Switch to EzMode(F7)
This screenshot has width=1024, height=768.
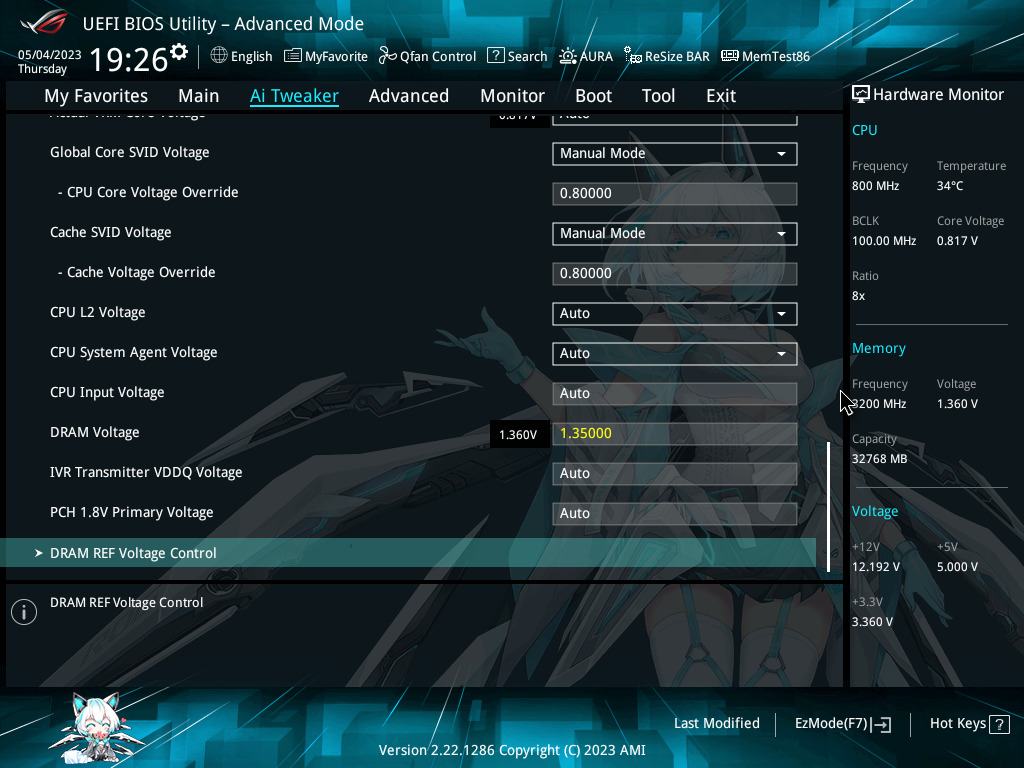842,724
